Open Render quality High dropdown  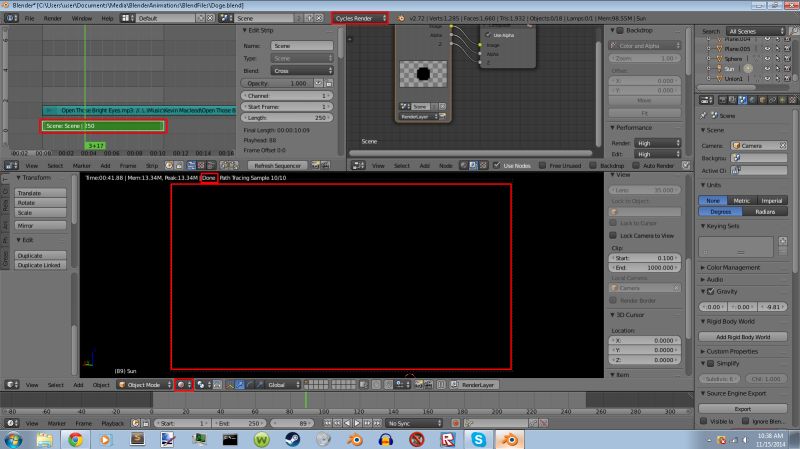[x=658, y=143]
